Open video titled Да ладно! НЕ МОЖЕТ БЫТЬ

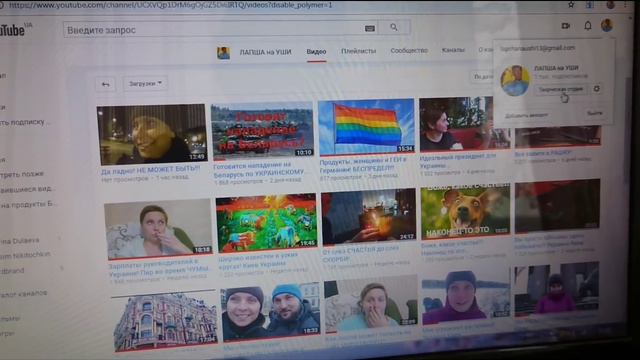(151, 169)
